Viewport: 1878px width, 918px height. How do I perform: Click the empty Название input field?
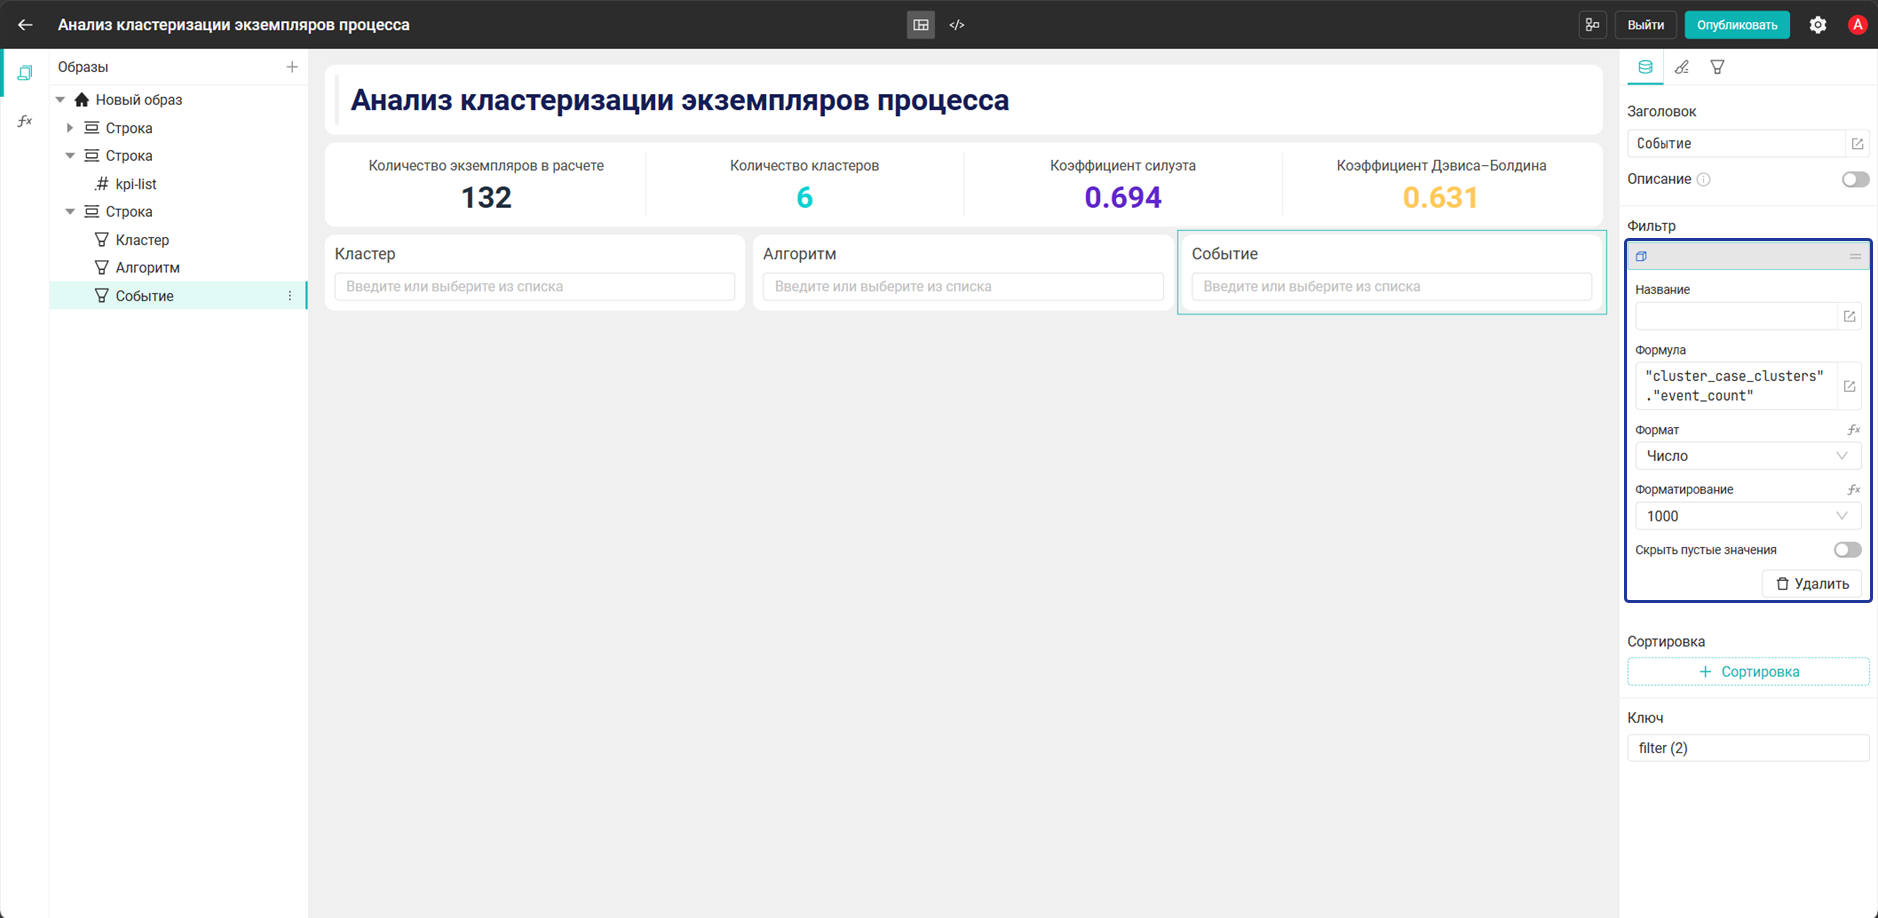coord(1736,316)
